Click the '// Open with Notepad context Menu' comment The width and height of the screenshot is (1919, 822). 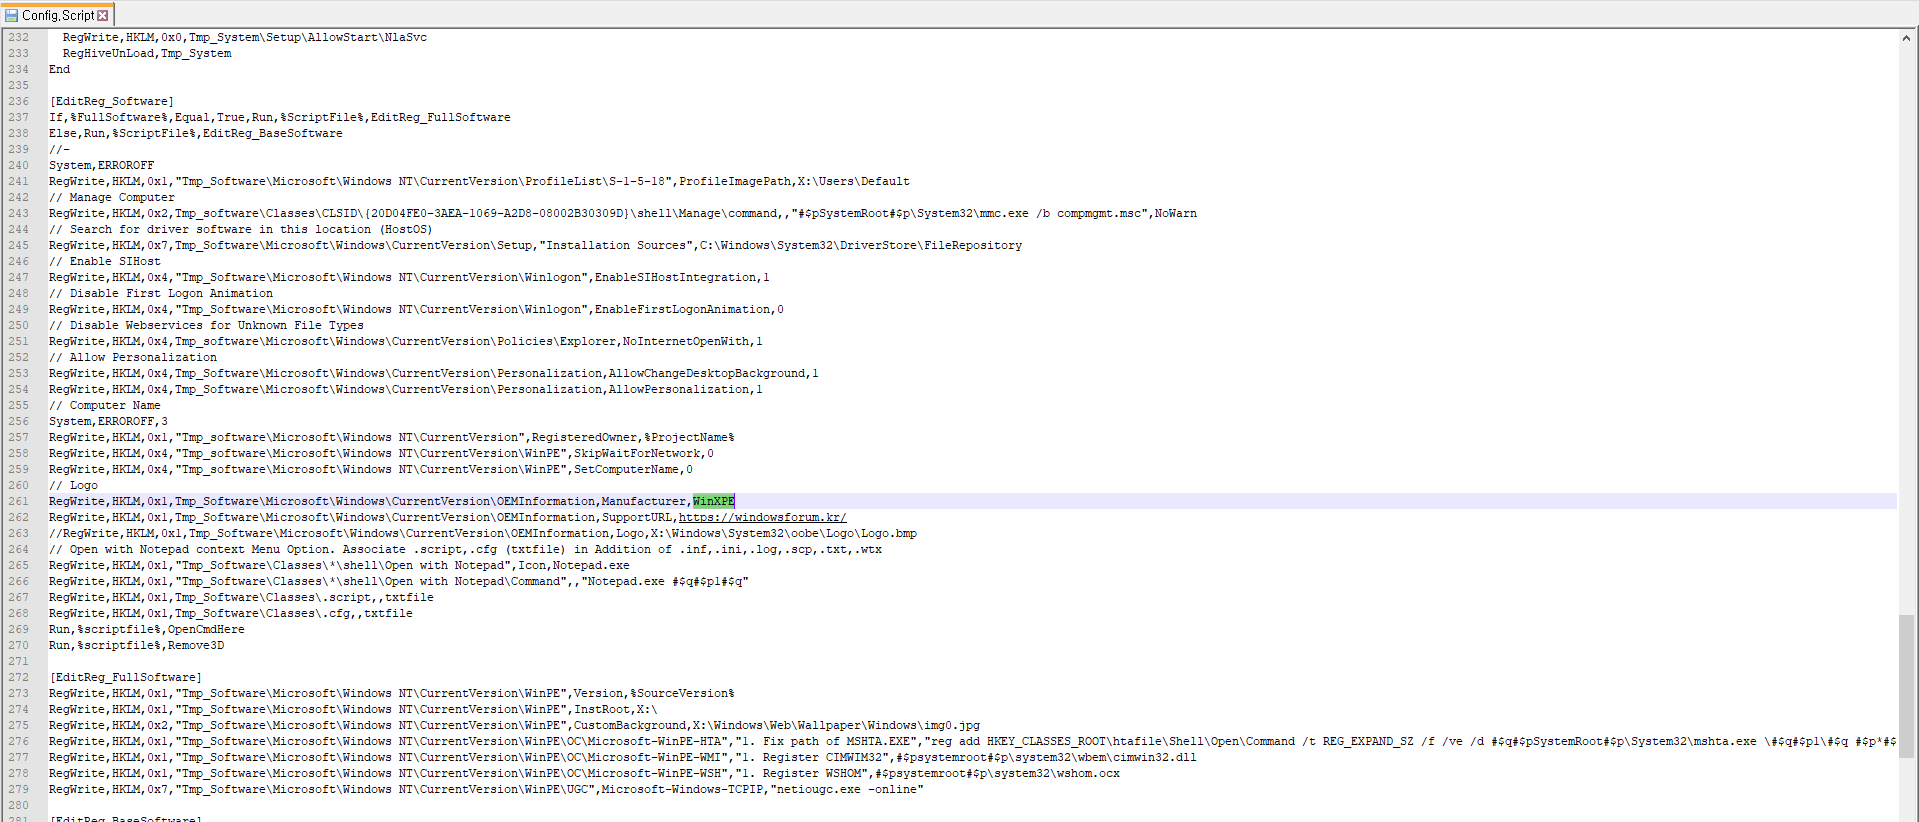(x=465, y=549)
